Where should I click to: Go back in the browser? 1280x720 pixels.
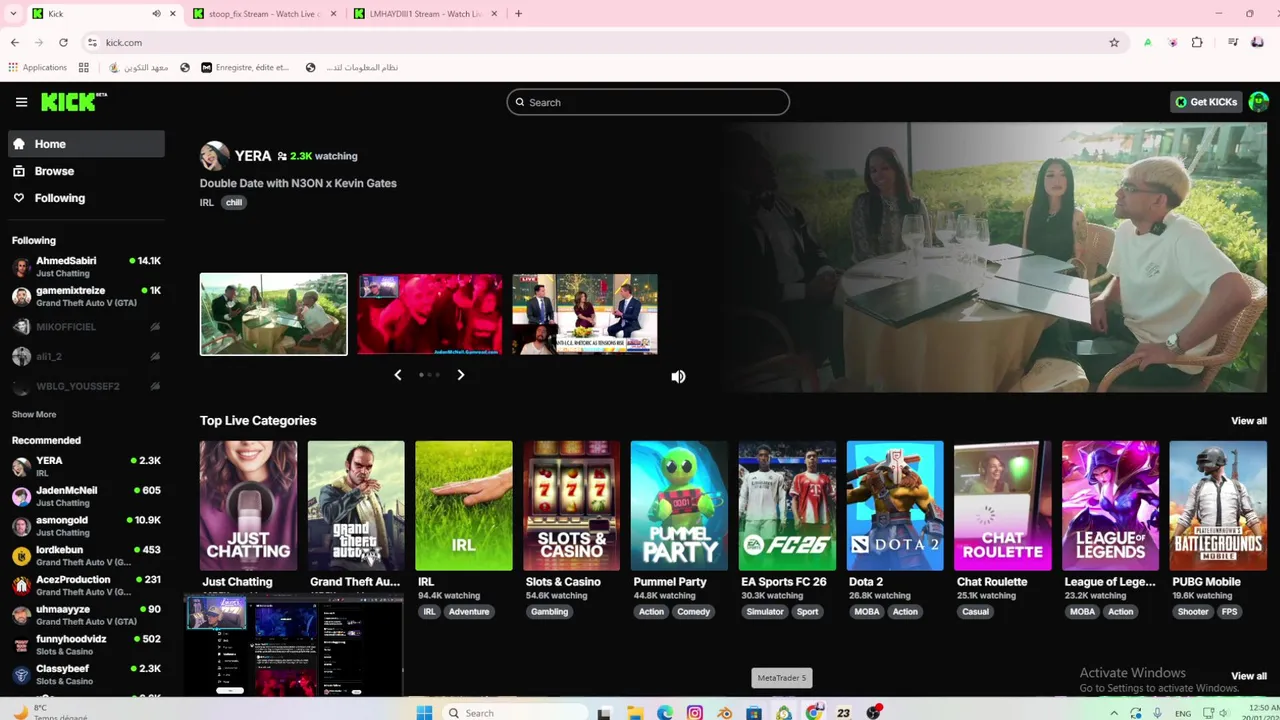(x=15, y=43)
